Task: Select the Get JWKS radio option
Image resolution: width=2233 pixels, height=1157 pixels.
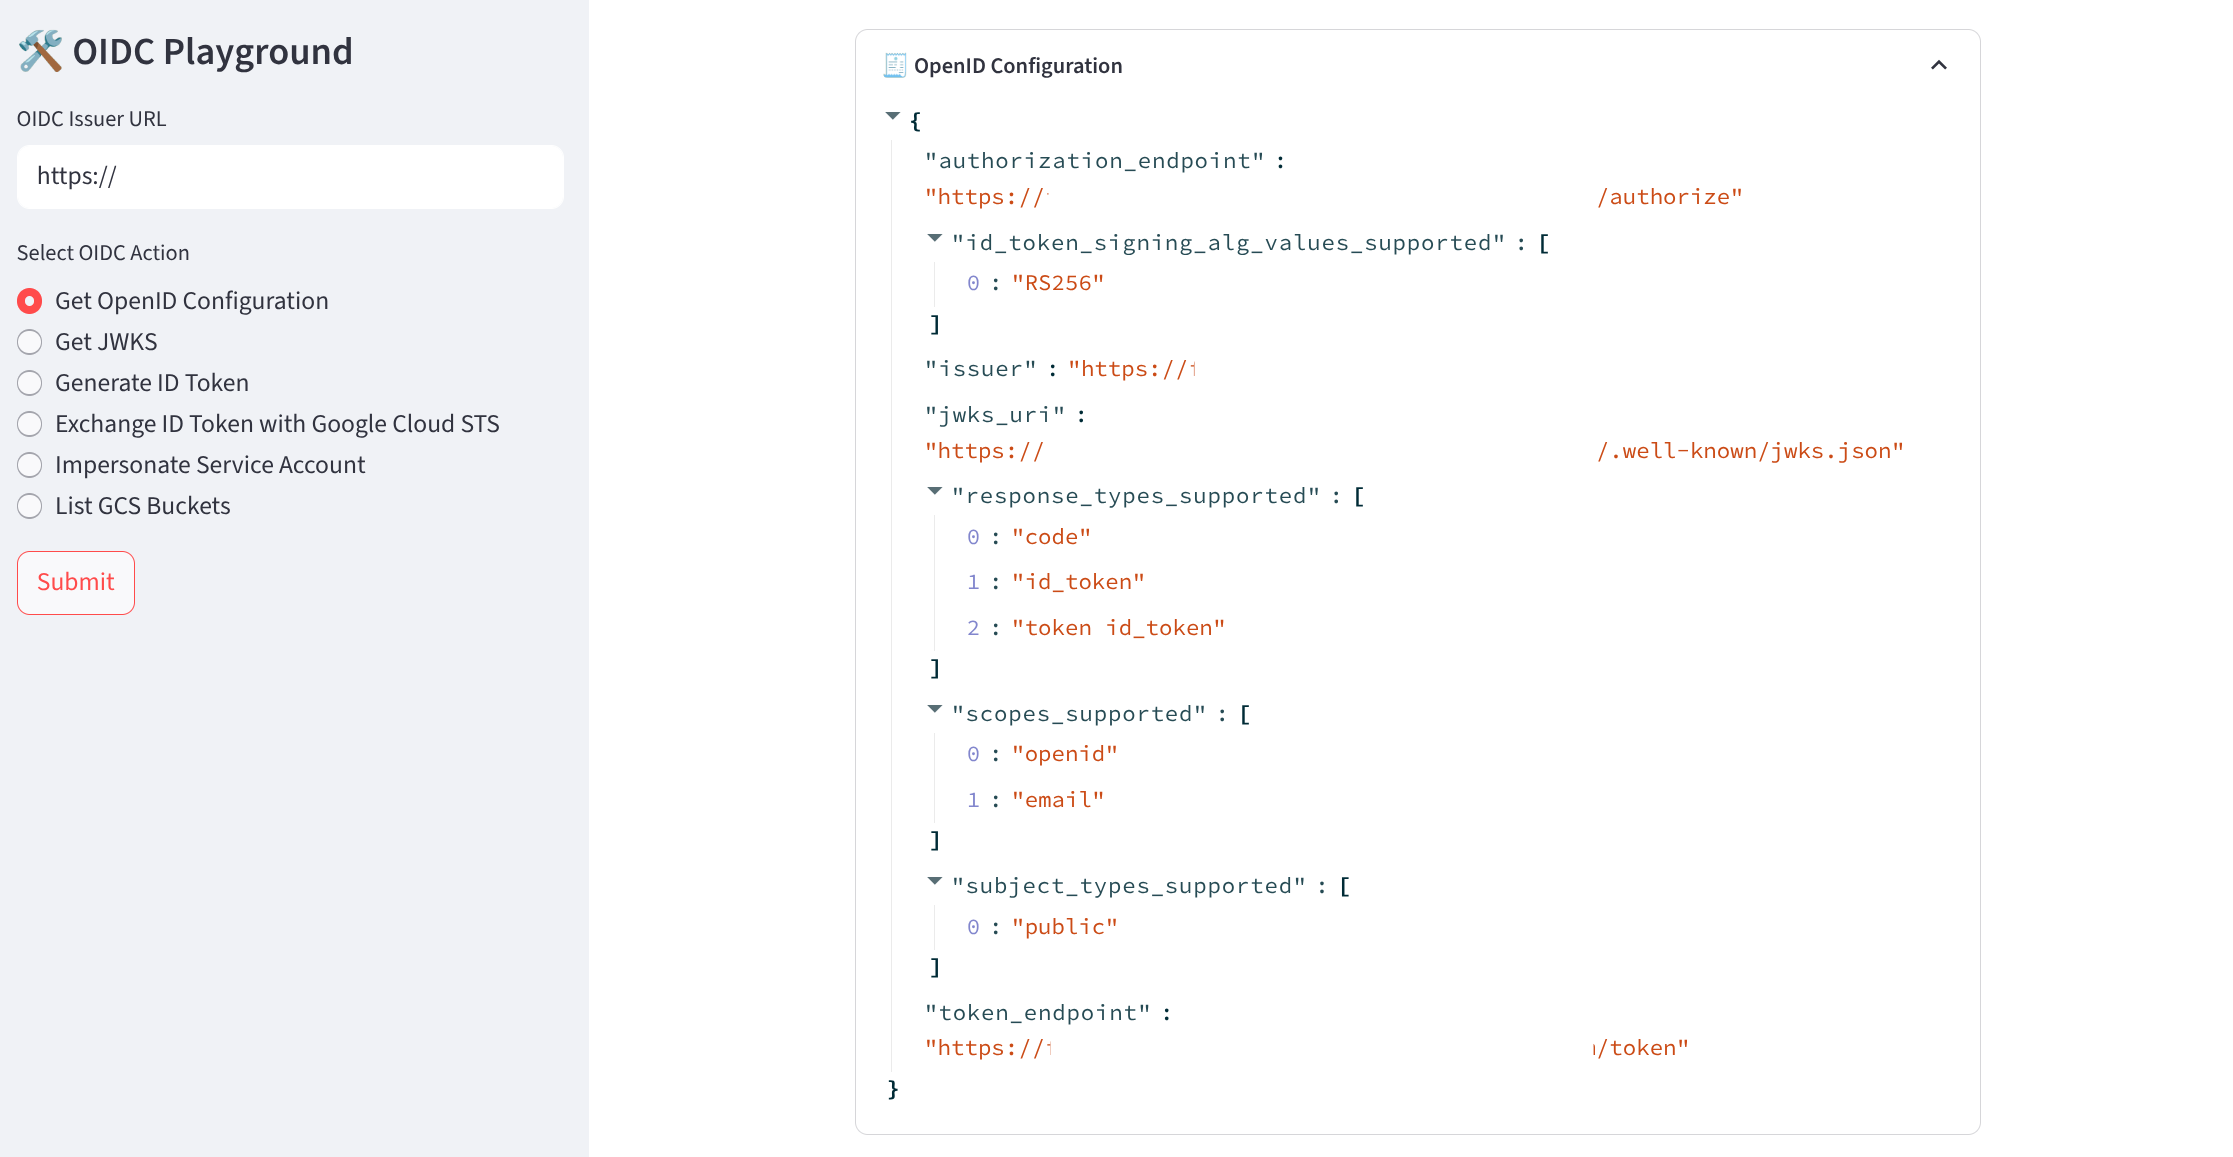Action: 30,342
